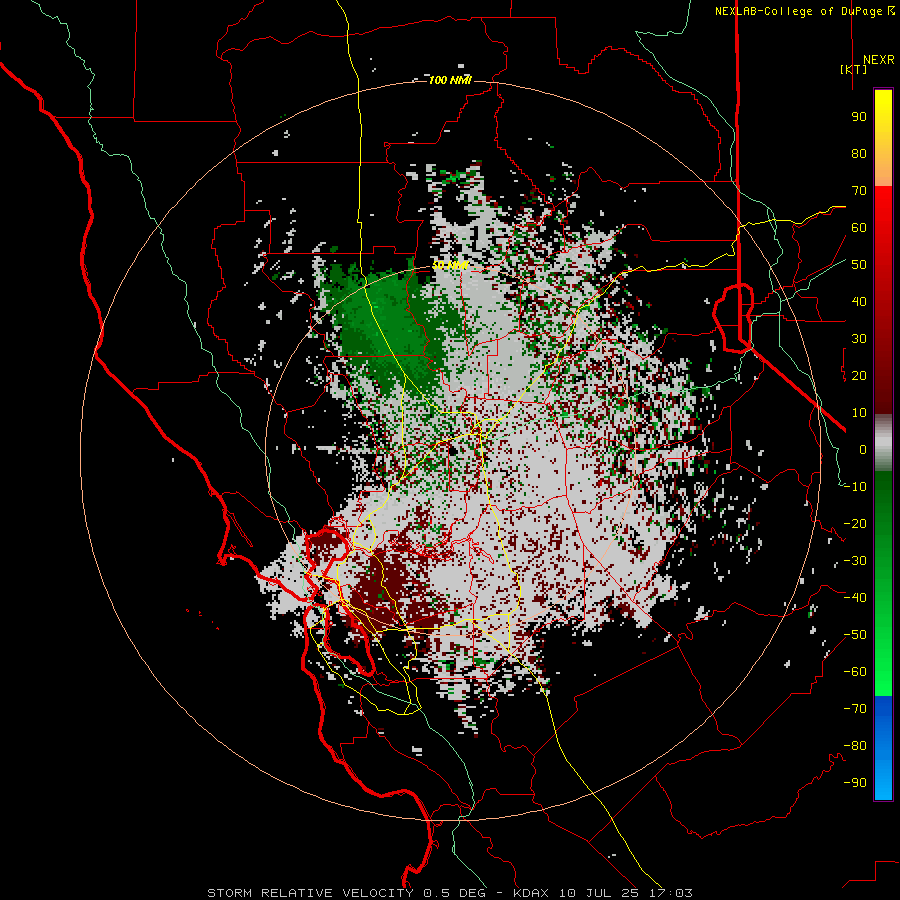Click the -50 value on velocity scale
Viewport: 900px width, 900px height.
tap(855, 635)
